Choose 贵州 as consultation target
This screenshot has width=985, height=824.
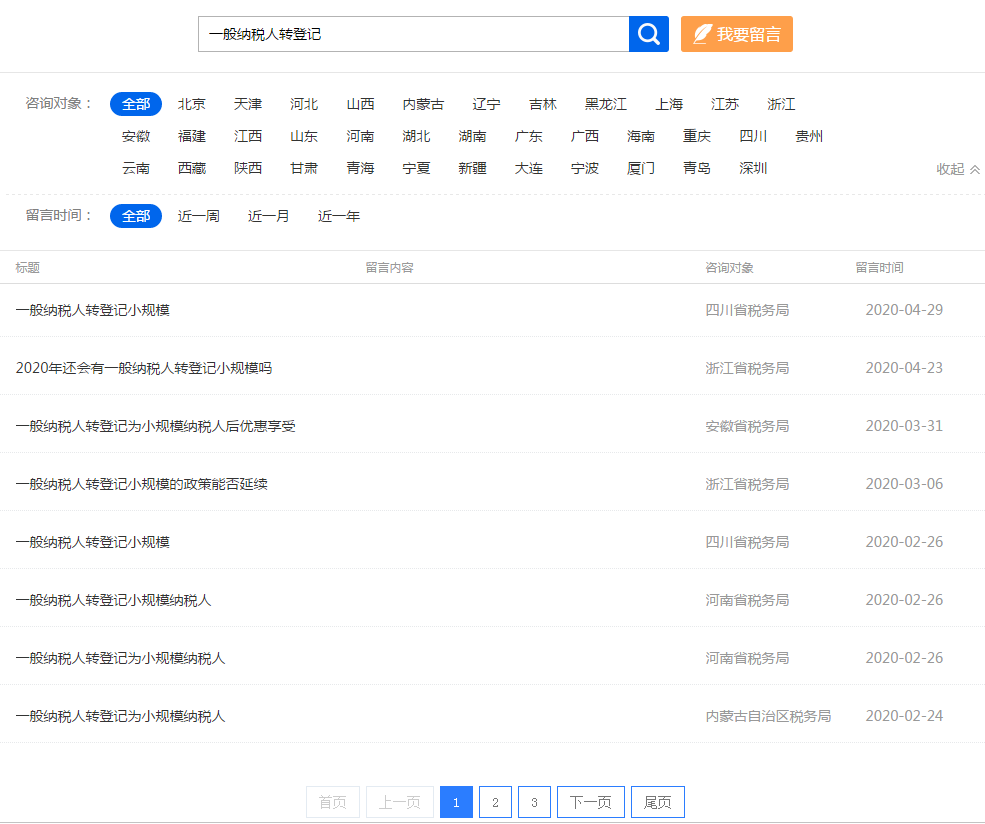tap(809, 136)
